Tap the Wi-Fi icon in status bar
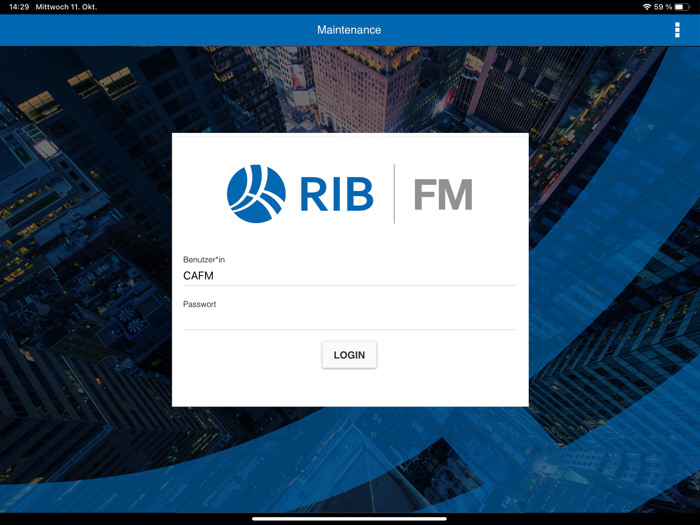Viewport: 700px width, 525px height. (646, 7)
